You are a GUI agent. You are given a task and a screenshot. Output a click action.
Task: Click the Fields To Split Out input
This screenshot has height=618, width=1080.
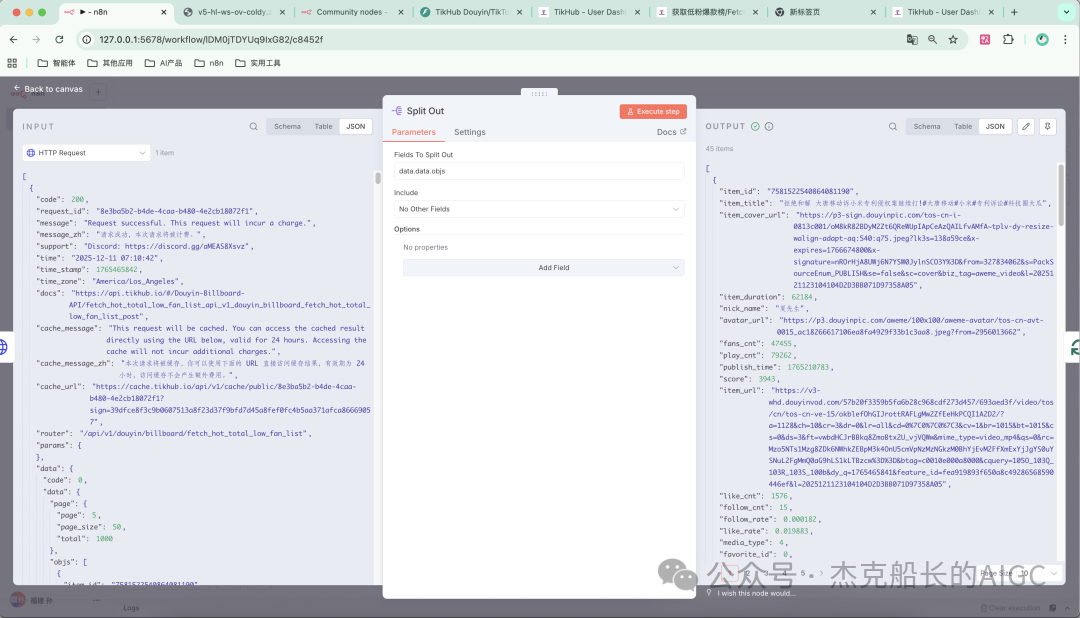[539, 171]
